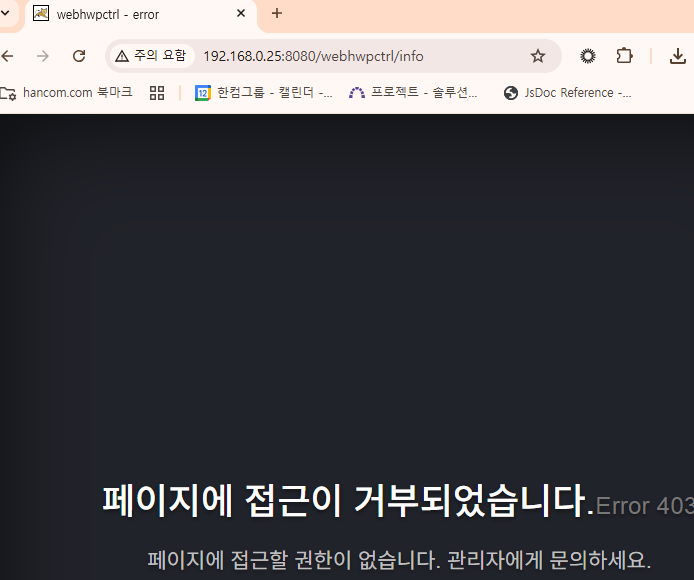Image resolution: width=694 pixels, height=580 pixels.
Task: Go back to the previous page
Action: [8, 56]
